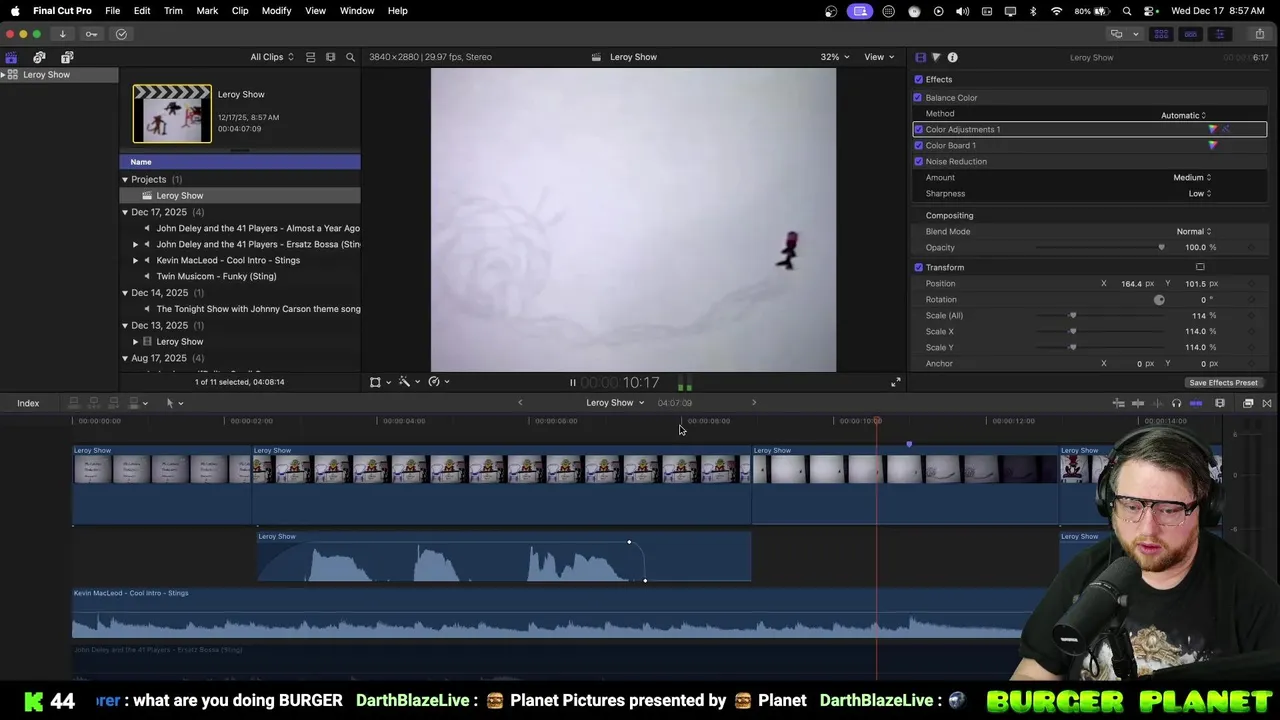
Task: Open Background Tasks checkmark icon
Action: (121, 34)
